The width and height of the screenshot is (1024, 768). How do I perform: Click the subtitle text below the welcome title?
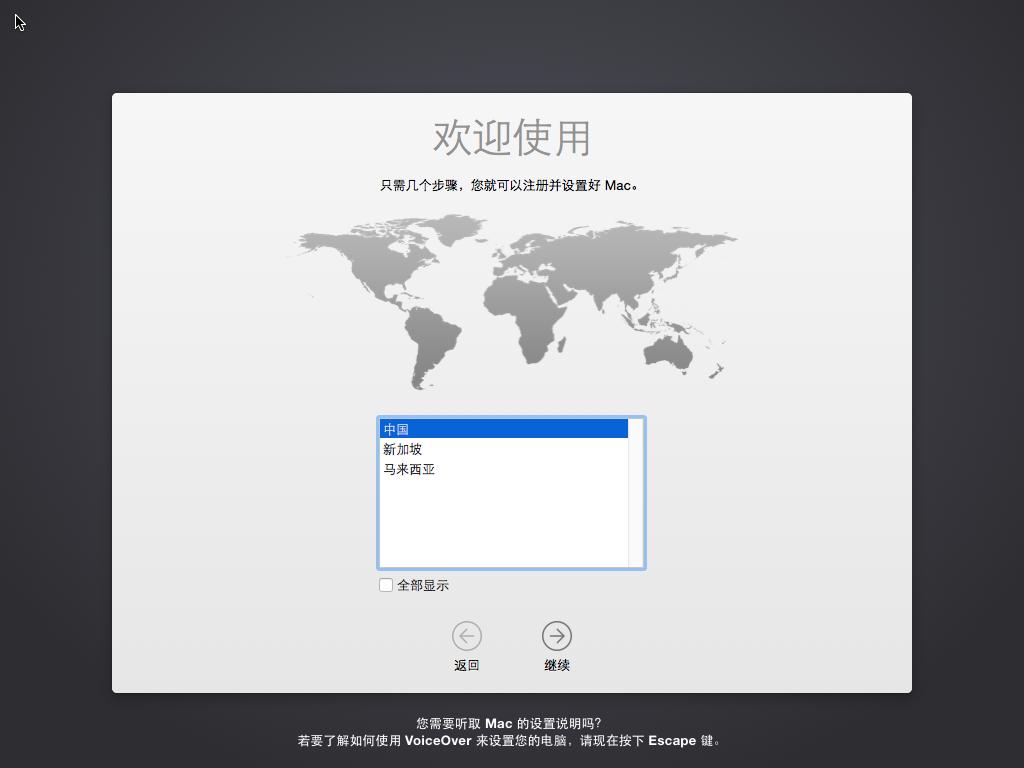511,185
